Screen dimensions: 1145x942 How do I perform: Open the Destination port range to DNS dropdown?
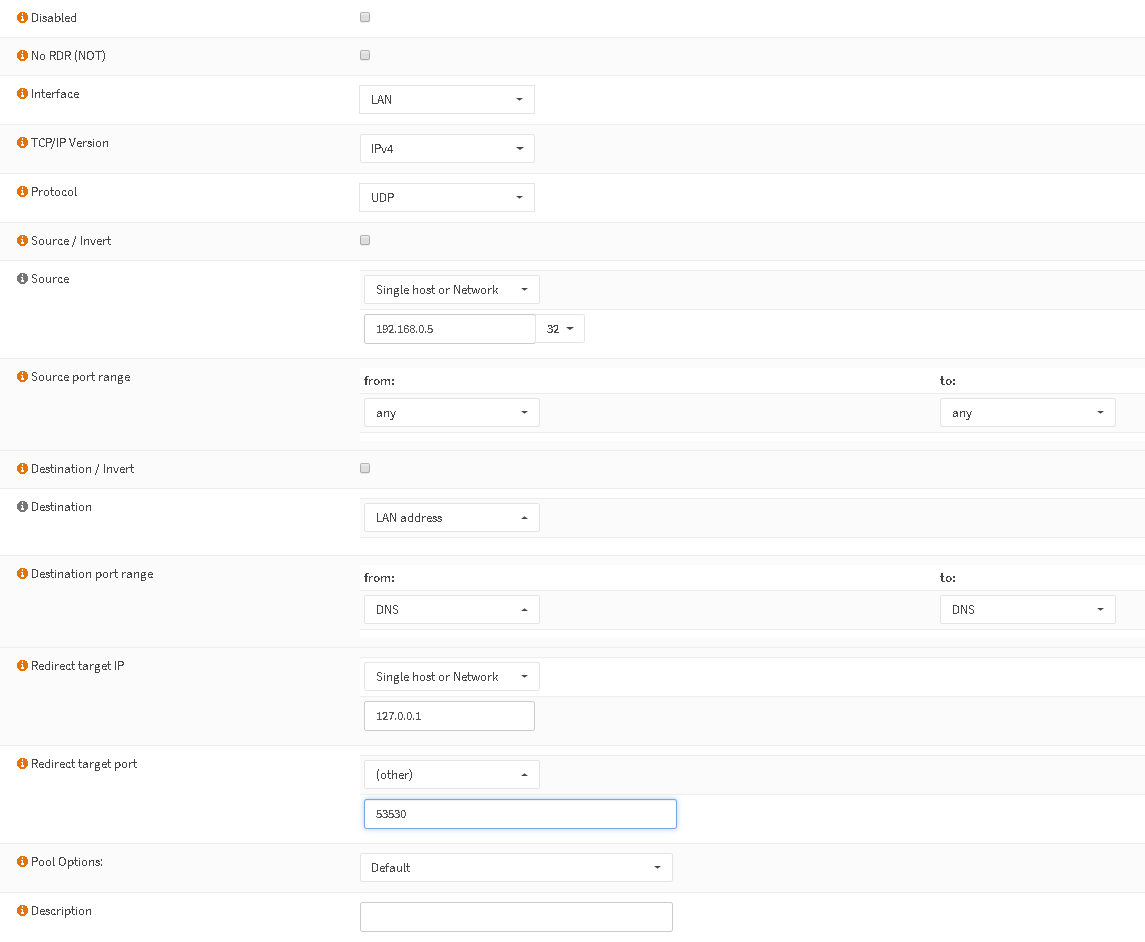pyautogui.click(x=1027, y=610)
